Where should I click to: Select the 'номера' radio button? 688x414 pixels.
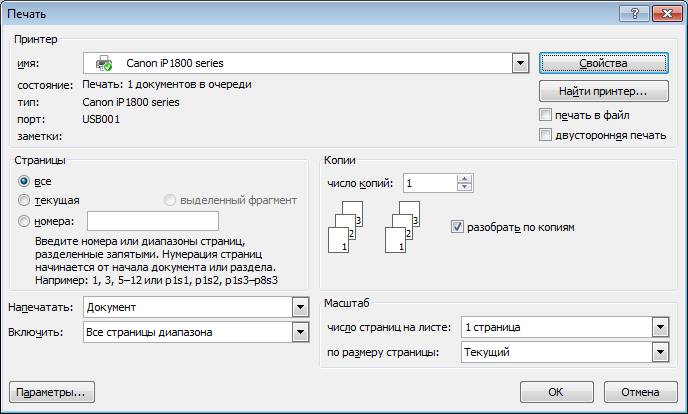24,221
